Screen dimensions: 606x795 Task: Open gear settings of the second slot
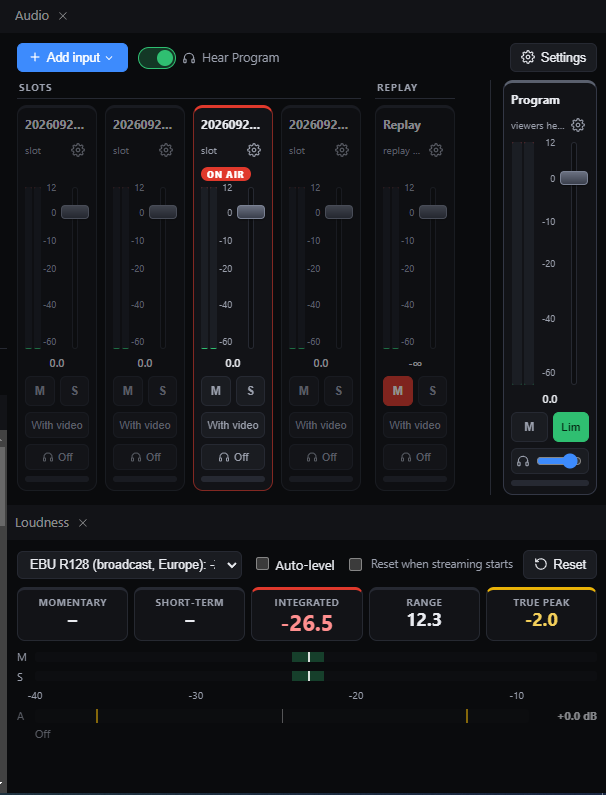(166, 150)
